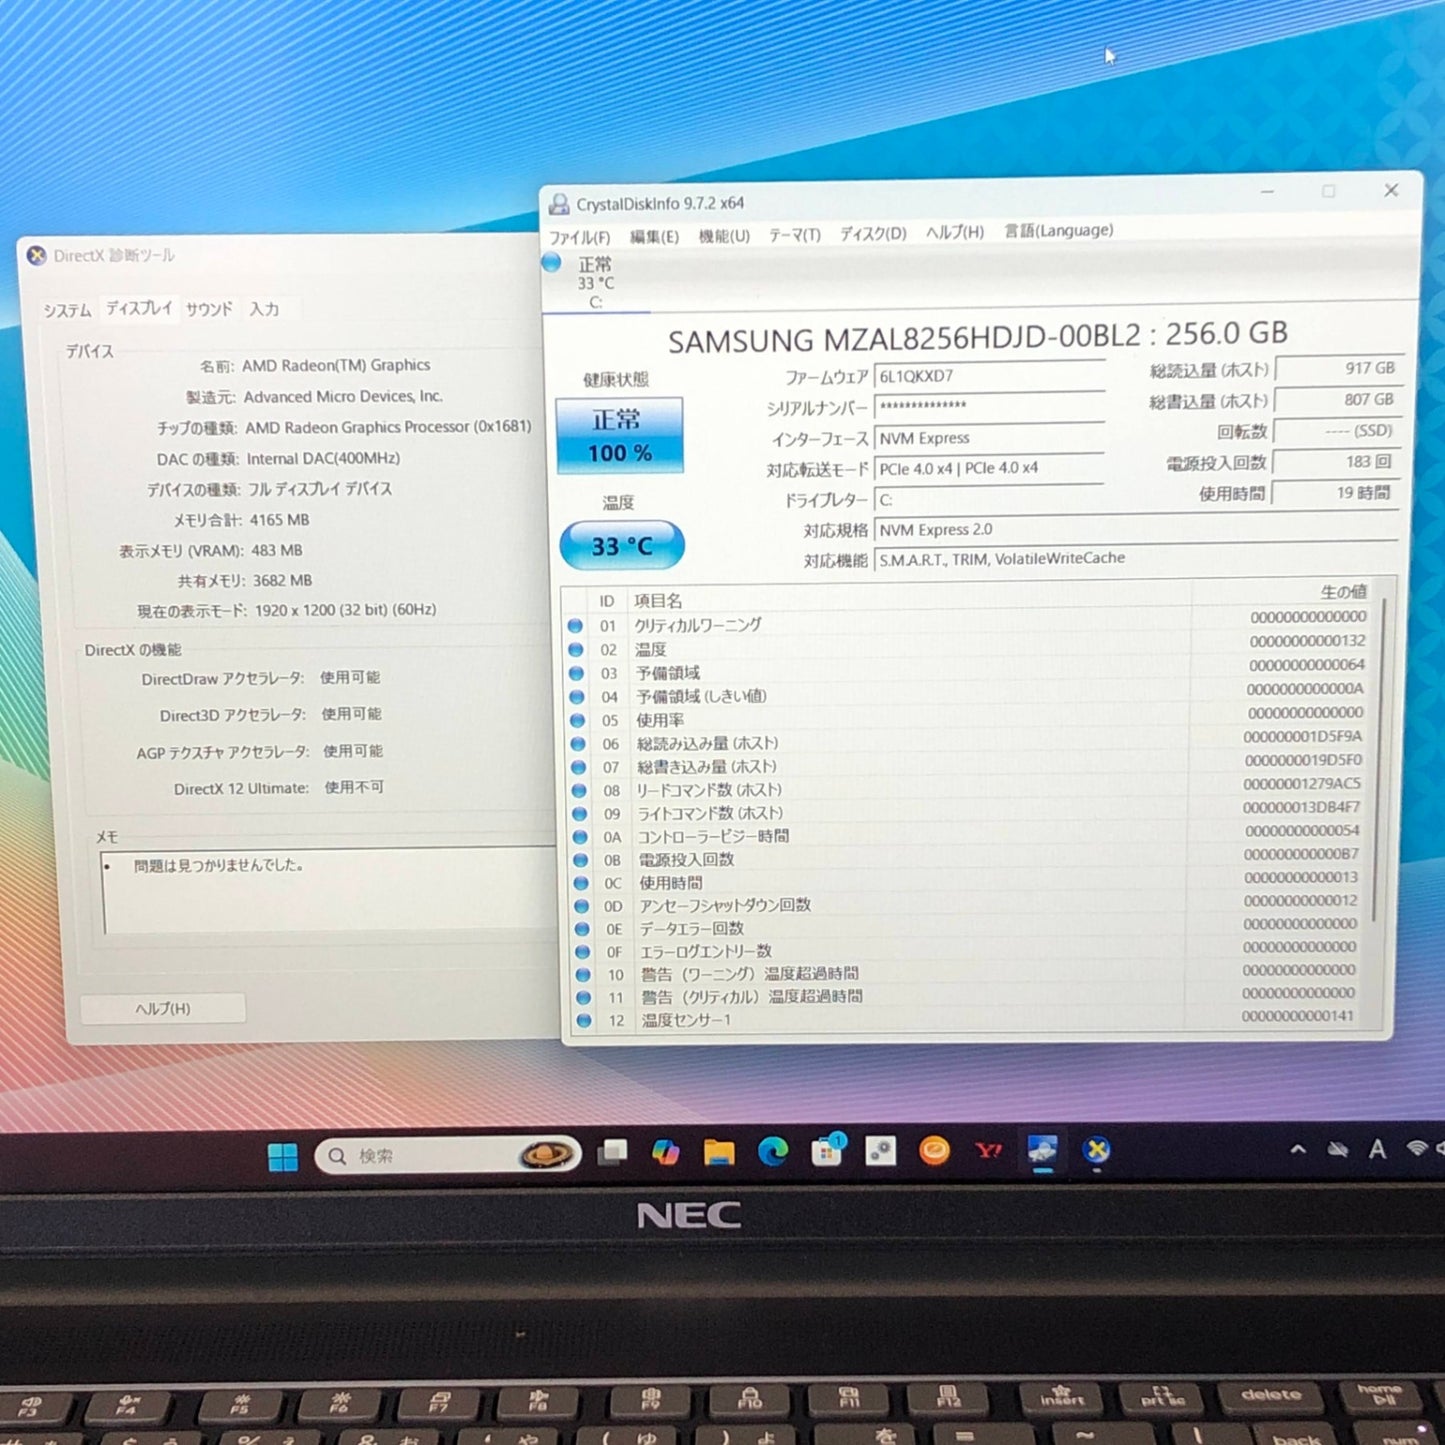Click the メモ text box in DirectX tool
The image size is (1445, 1445).
point(330,890)
